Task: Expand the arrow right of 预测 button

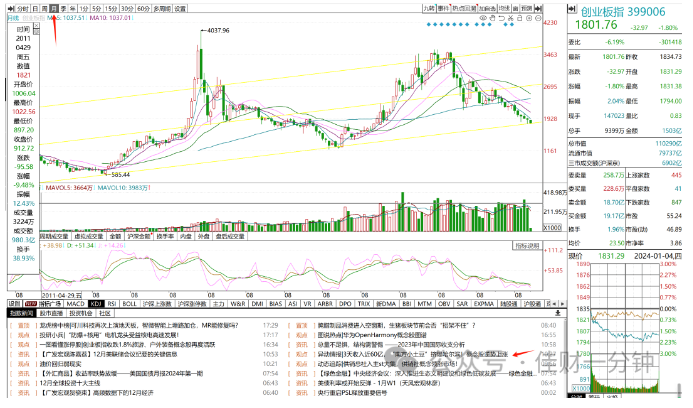Action: tap(538, 8)
